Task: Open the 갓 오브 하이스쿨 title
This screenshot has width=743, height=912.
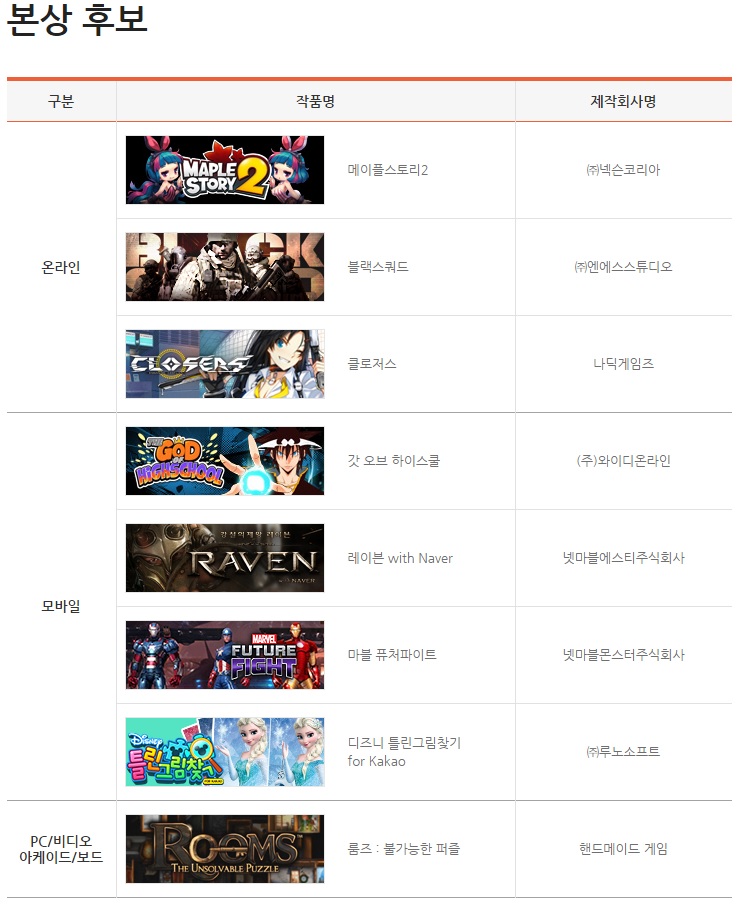Action: point(393,461)
